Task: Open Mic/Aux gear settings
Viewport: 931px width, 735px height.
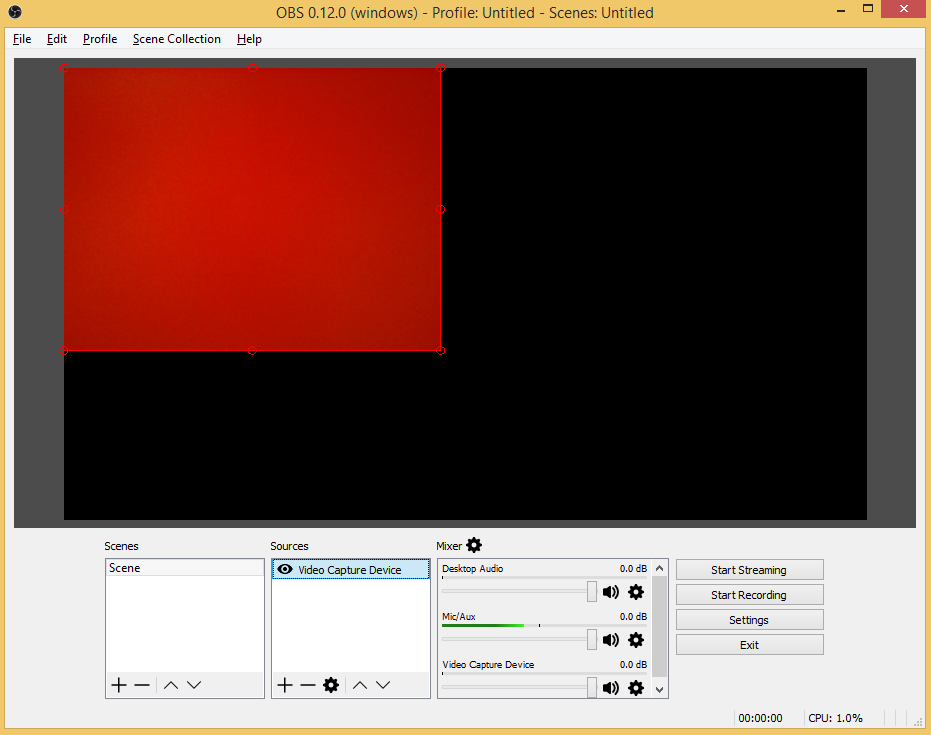Action: pyautogui.click(x=636, y=640)
